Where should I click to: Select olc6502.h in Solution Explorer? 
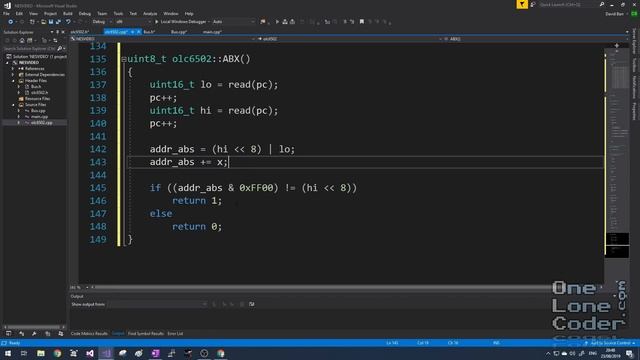pyautogui.click(x=39, y=93)
